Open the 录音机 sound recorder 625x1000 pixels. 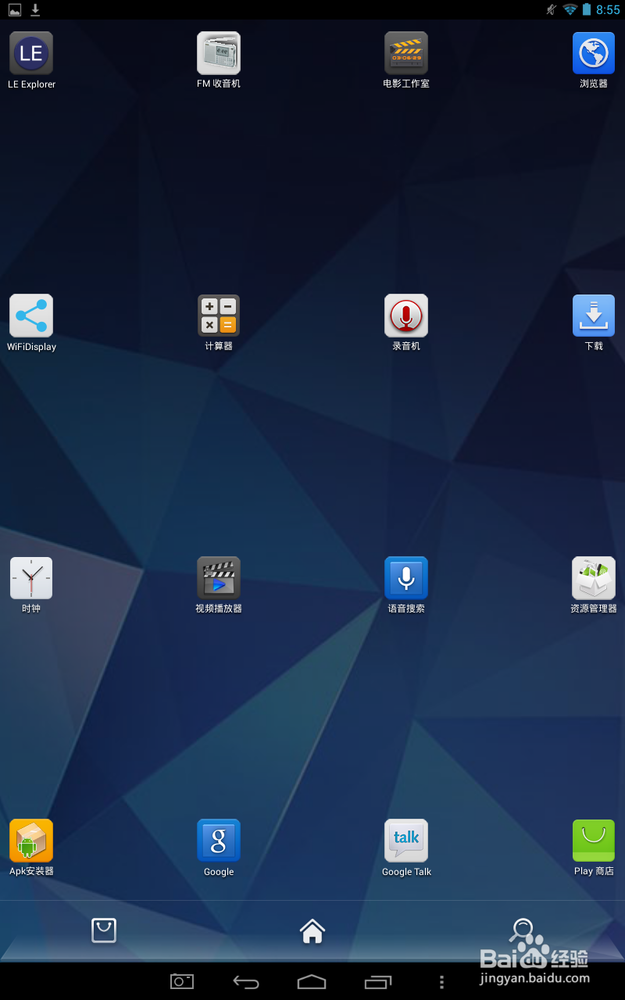pyautogui.click(x=406, y=316)
